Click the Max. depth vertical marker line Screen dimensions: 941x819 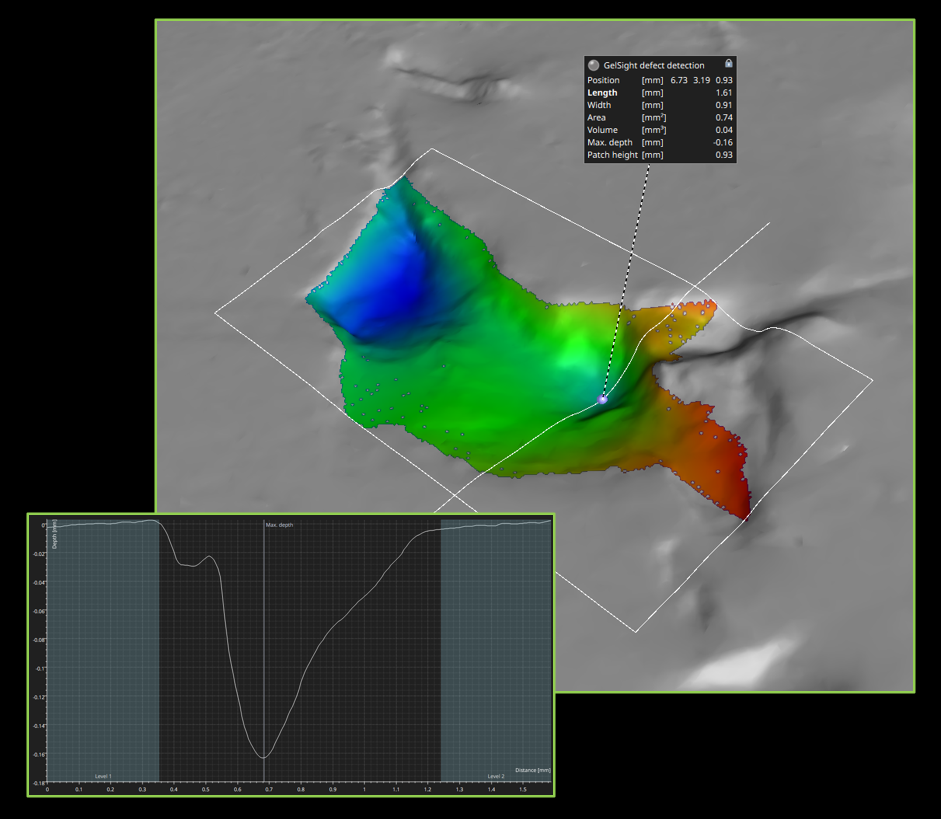click(x=264, y=640)
